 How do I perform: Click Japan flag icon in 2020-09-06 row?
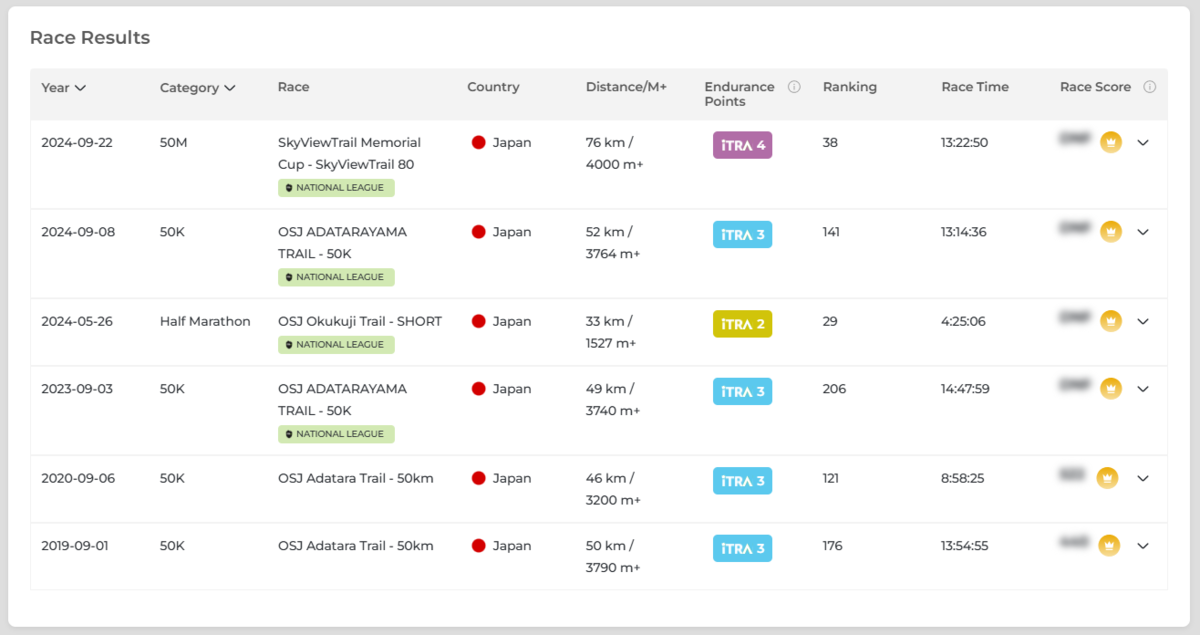pyautogui.click(x=478, y=478)
